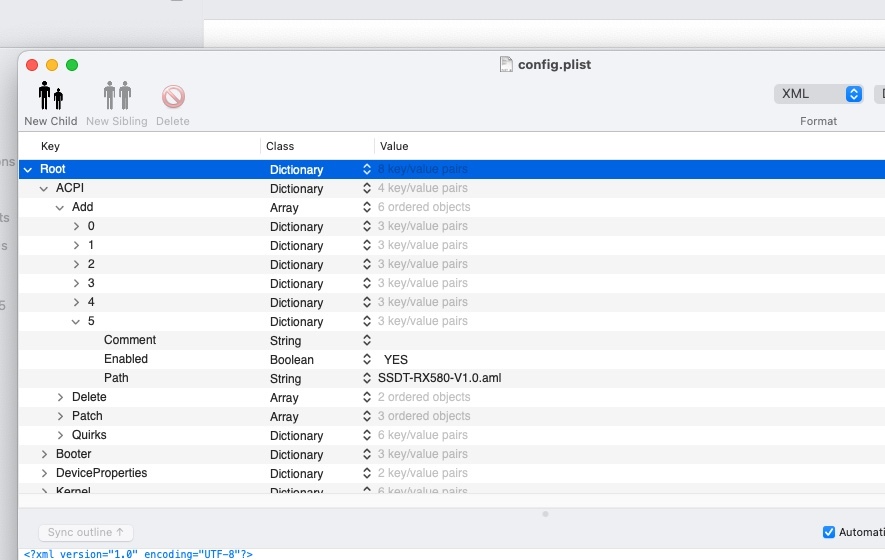
Task: Open class stepper for item 0 row
Action: pyautogui.click(x=367, y=226)
